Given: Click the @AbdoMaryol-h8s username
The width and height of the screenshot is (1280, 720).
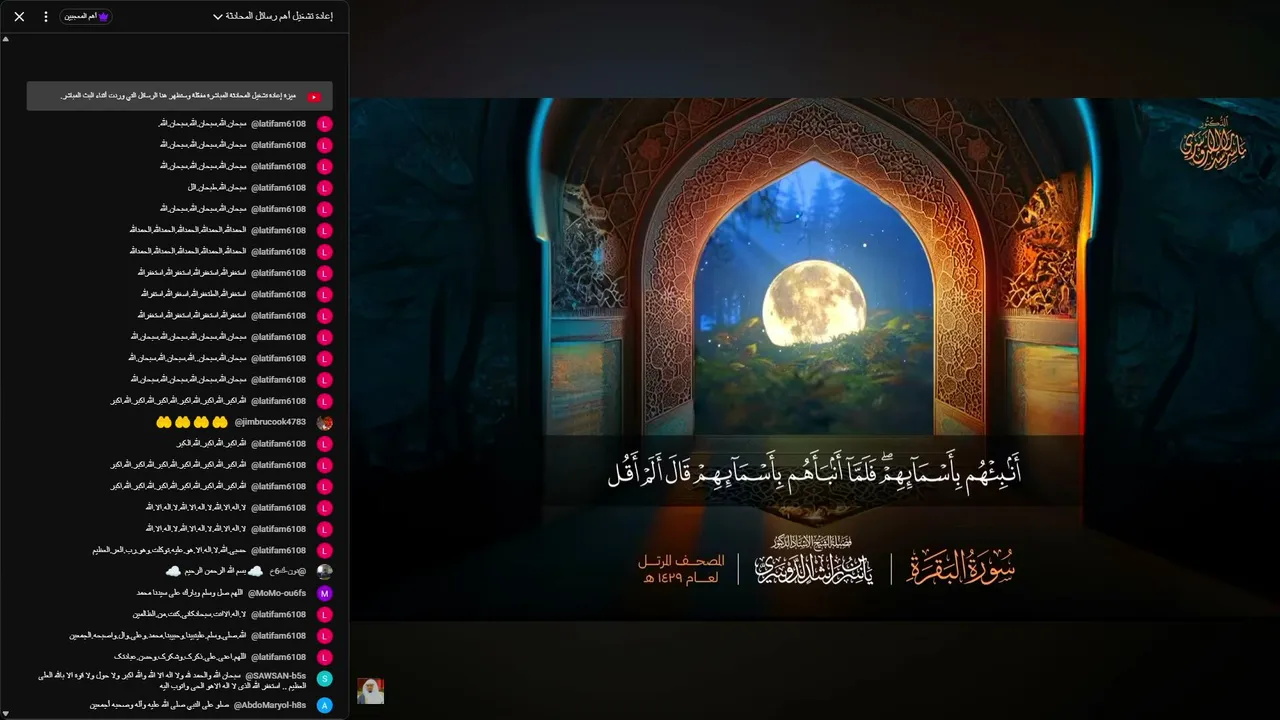Looking at the screenshot, I should [x=270, y=705].
